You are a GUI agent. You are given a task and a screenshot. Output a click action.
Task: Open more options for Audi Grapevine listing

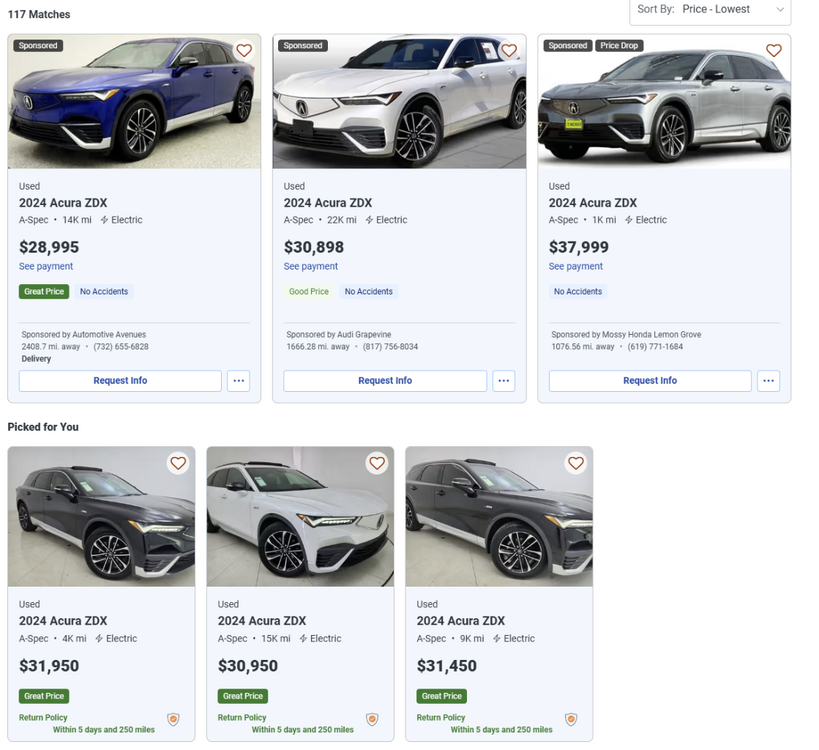(x=503, y=381)
